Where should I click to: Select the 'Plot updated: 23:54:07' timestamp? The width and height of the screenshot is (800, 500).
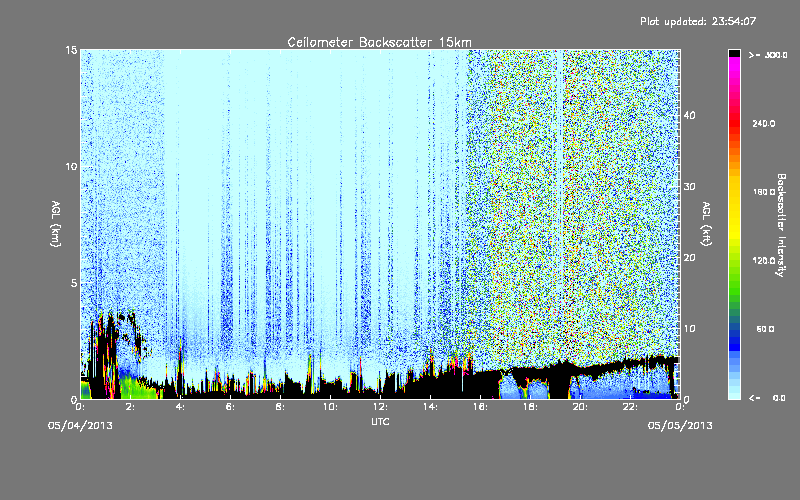point(698,21)
